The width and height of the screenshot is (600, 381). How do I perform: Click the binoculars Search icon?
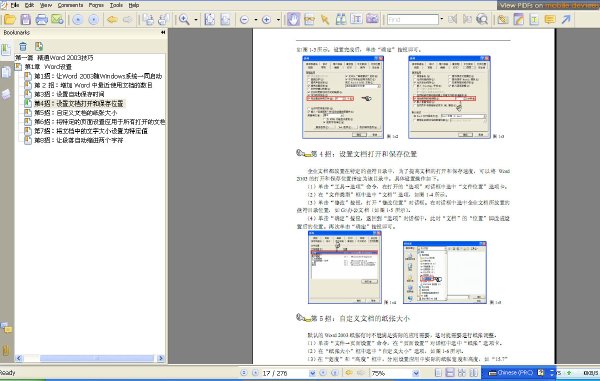[341, 19]
